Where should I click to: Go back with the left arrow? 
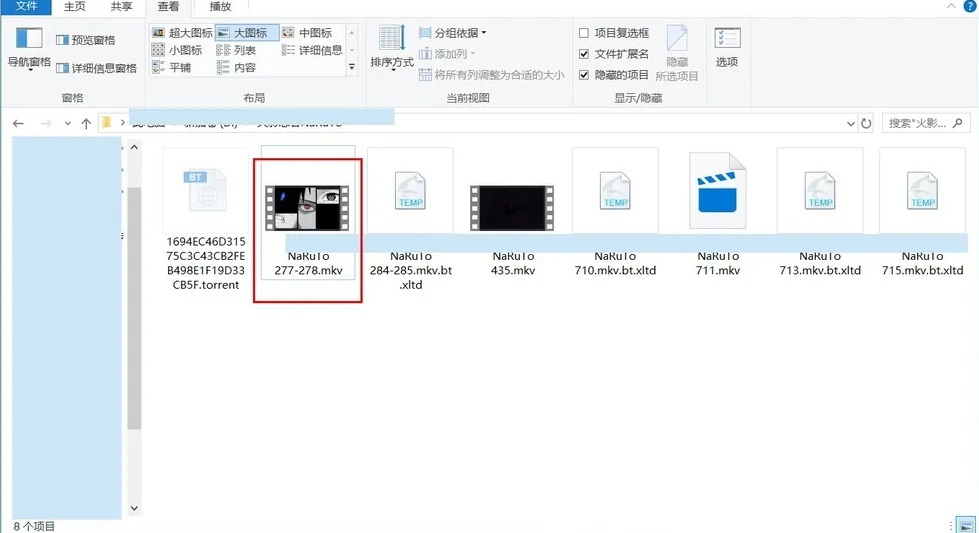click(18, 123)
